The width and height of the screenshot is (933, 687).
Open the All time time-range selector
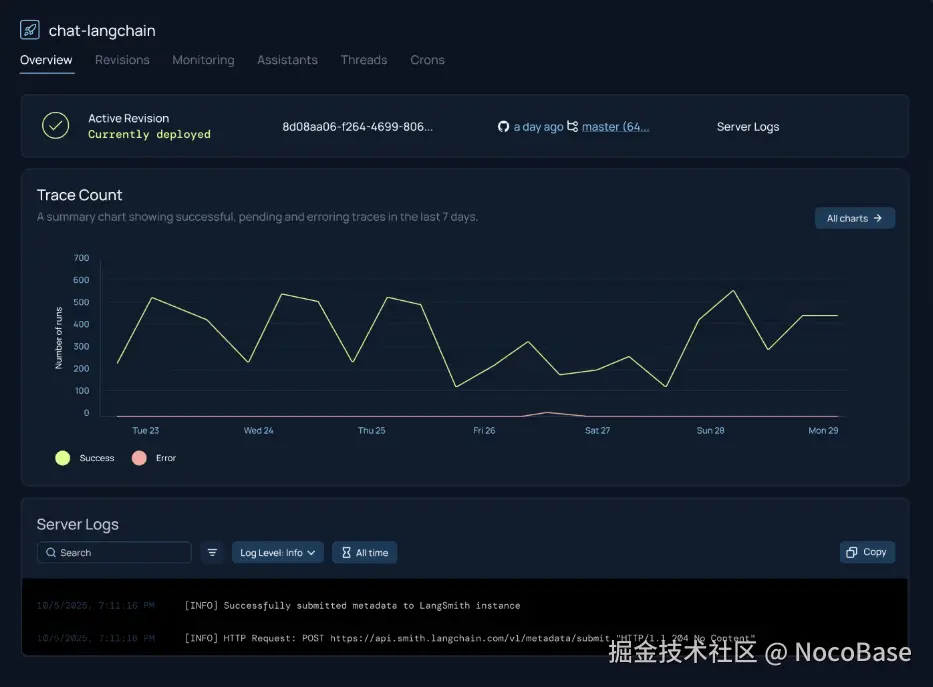pos(364,552)
